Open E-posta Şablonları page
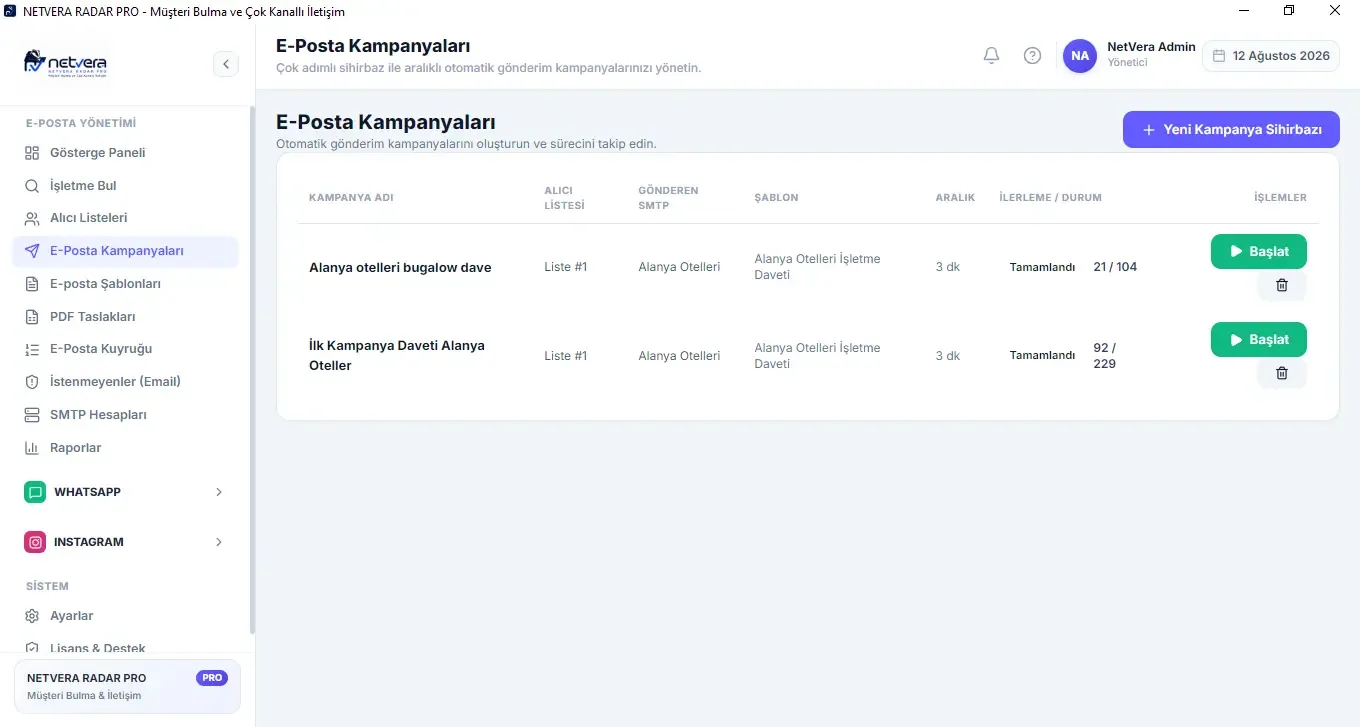The height and width of the screenshot is (727, 1360). 125,284
